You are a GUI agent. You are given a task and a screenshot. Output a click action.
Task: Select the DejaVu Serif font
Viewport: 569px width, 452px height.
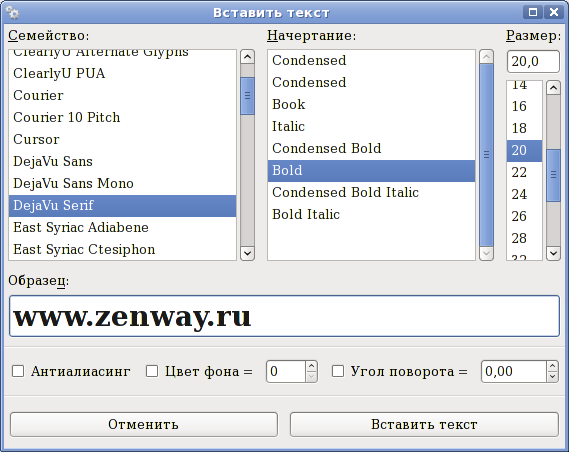click(x=122, y=206)
